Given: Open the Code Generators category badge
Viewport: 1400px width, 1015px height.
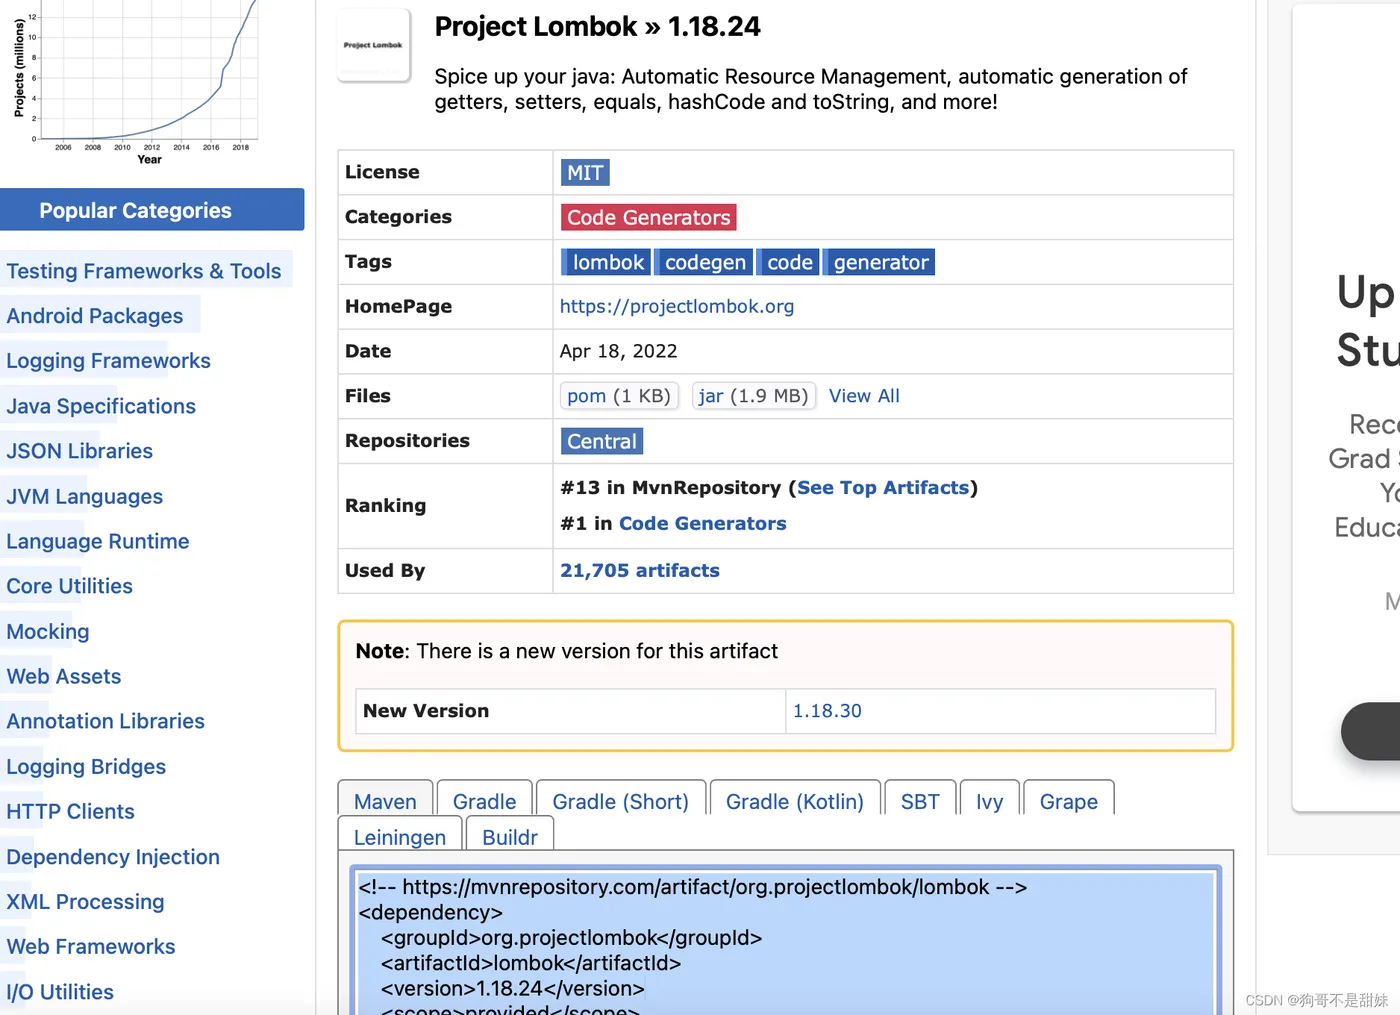Looking at the screenshot, I should click(x=648, y=218).
